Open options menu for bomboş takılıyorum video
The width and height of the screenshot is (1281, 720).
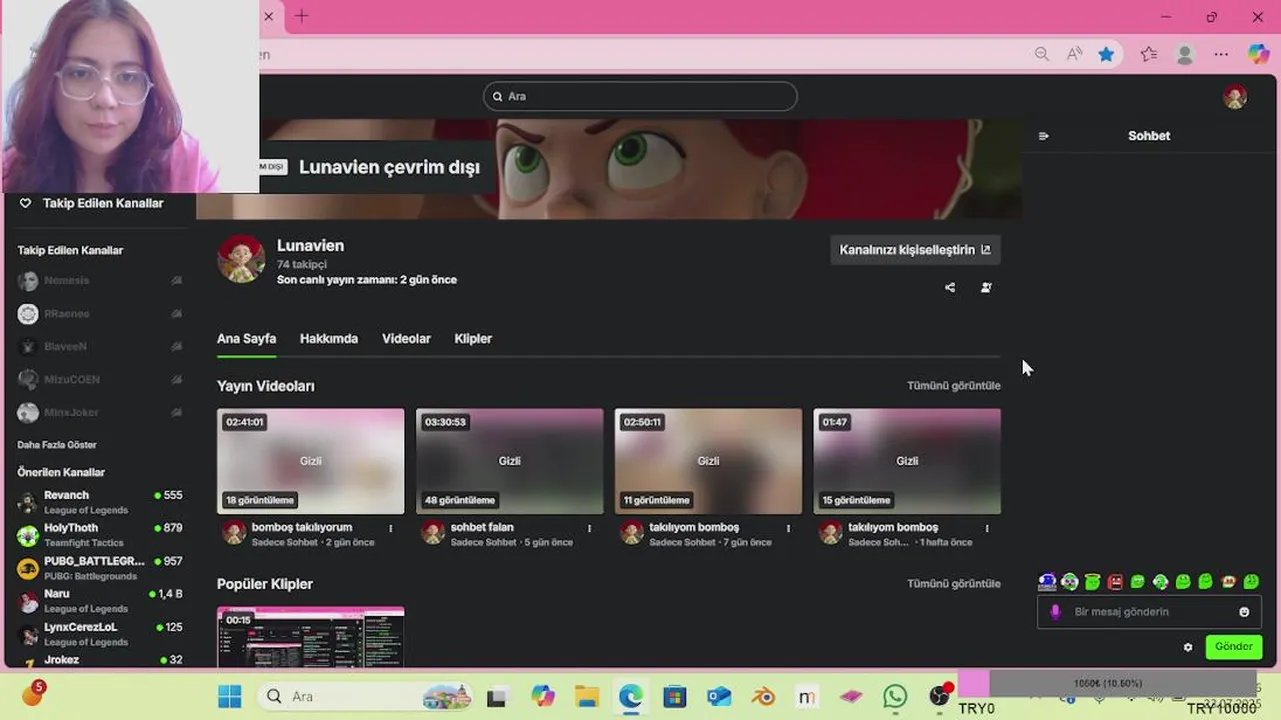point(391,528)
